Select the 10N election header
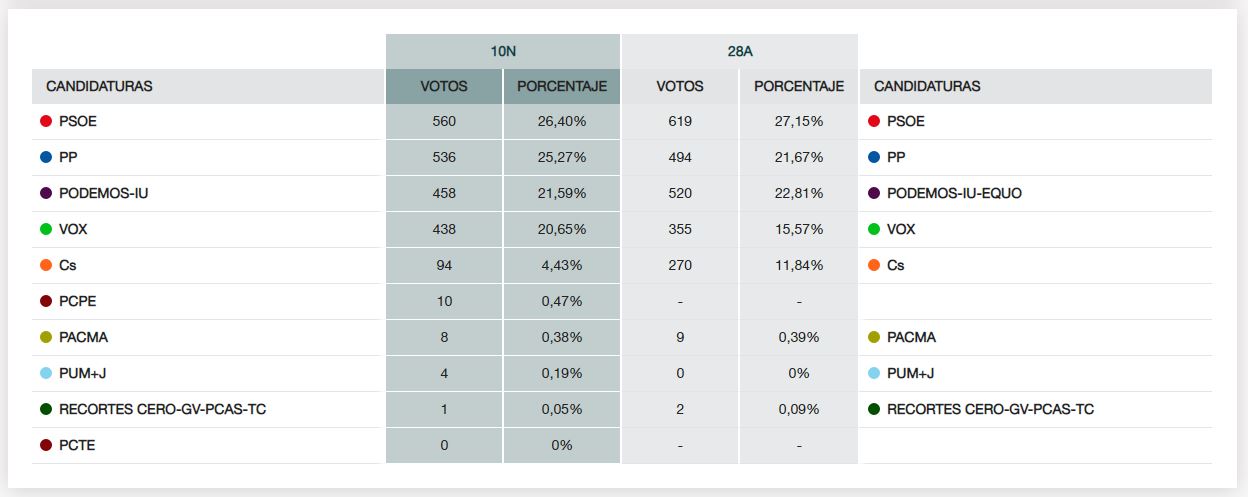Viewport: 1248px width, 497px height. [503, 51]
